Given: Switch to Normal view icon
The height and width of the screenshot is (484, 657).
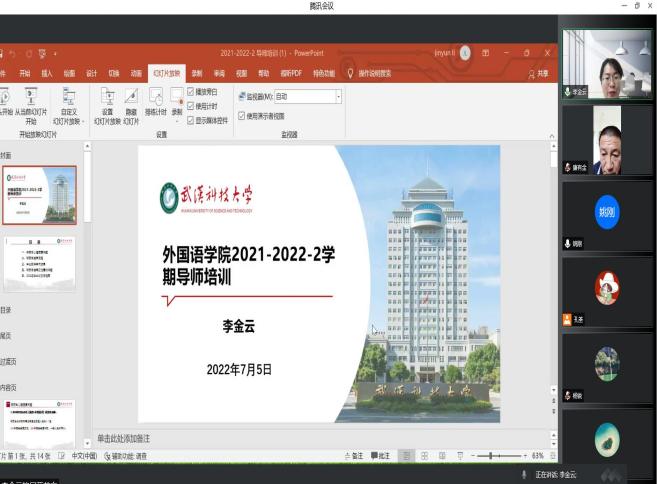Looking at the screenshot, I should click(x=406, y=456).
